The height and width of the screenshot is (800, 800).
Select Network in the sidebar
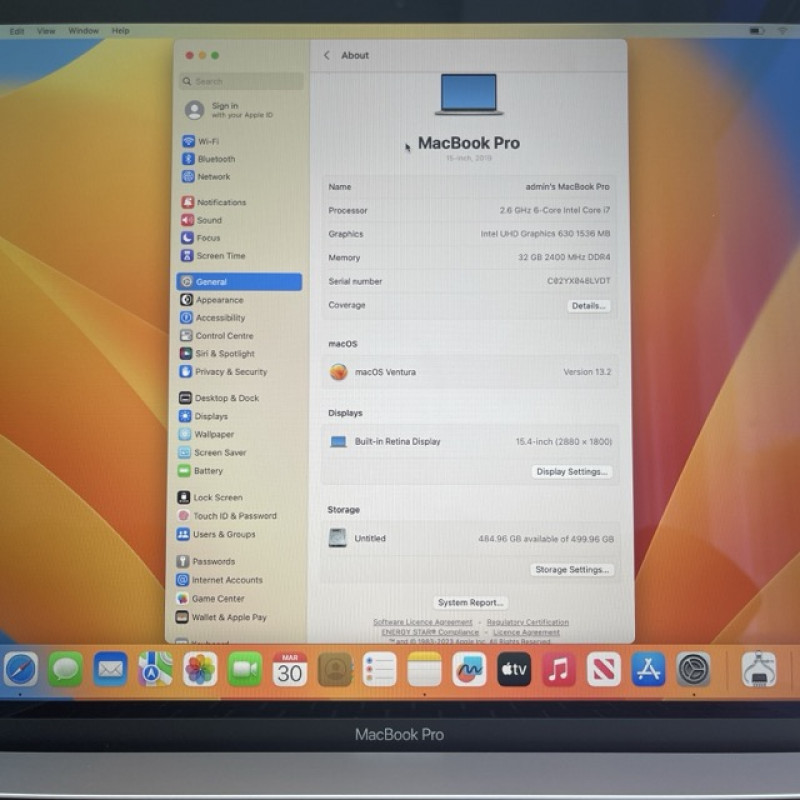pos(206,177)
